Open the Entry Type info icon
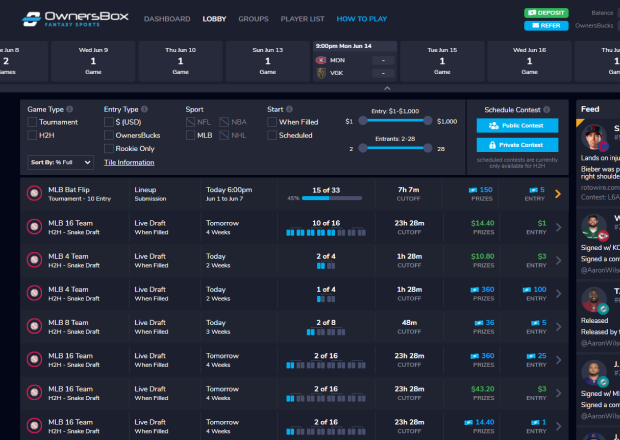The width and height of the screenshot is (620, 440). 144,109
